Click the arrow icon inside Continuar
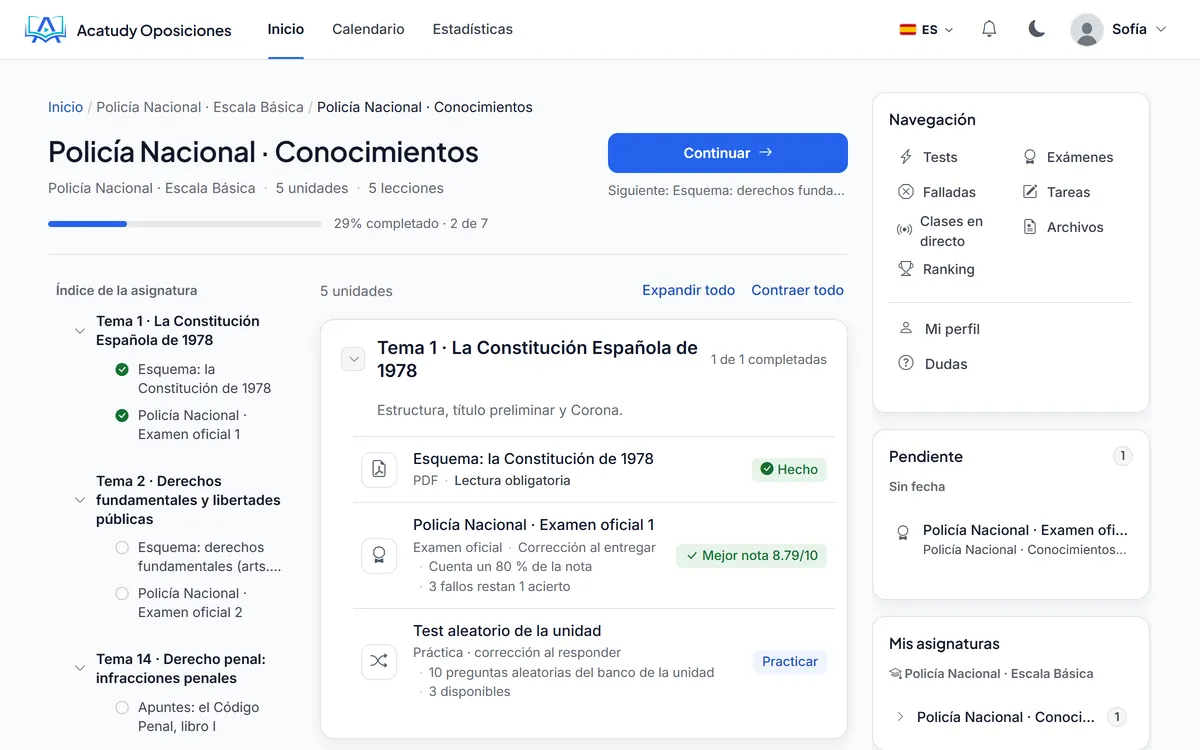 pos(766,153)
